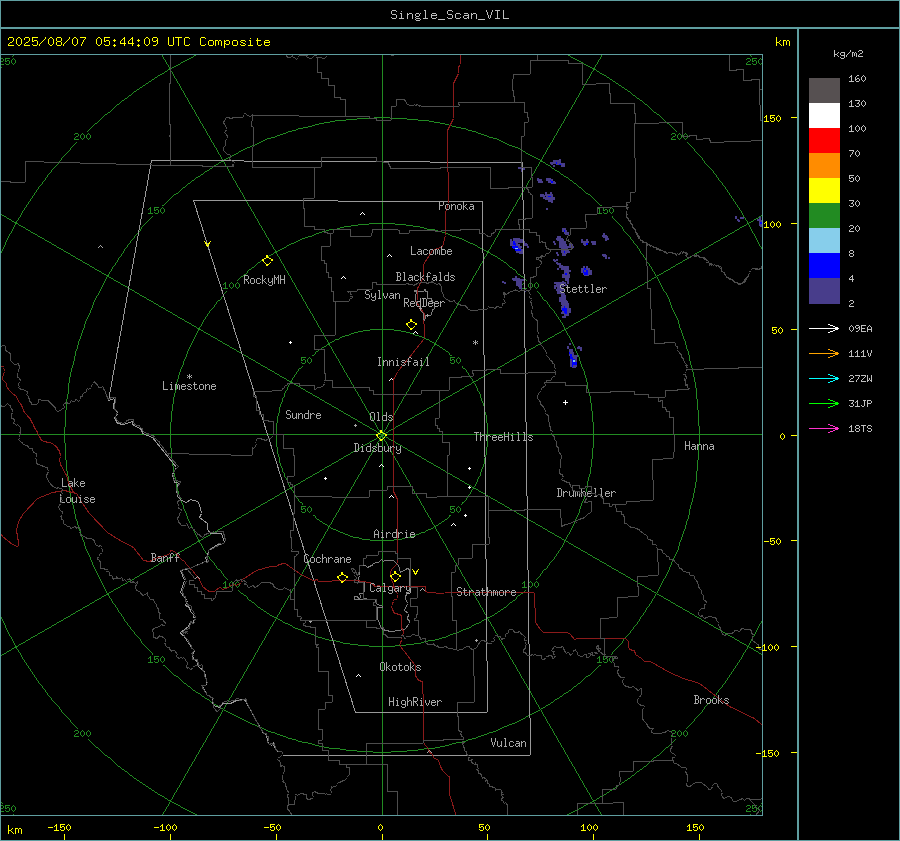Select the orange 50-70 legend swatch
This screenshot has height=841, width=900.
click(824, 165)
